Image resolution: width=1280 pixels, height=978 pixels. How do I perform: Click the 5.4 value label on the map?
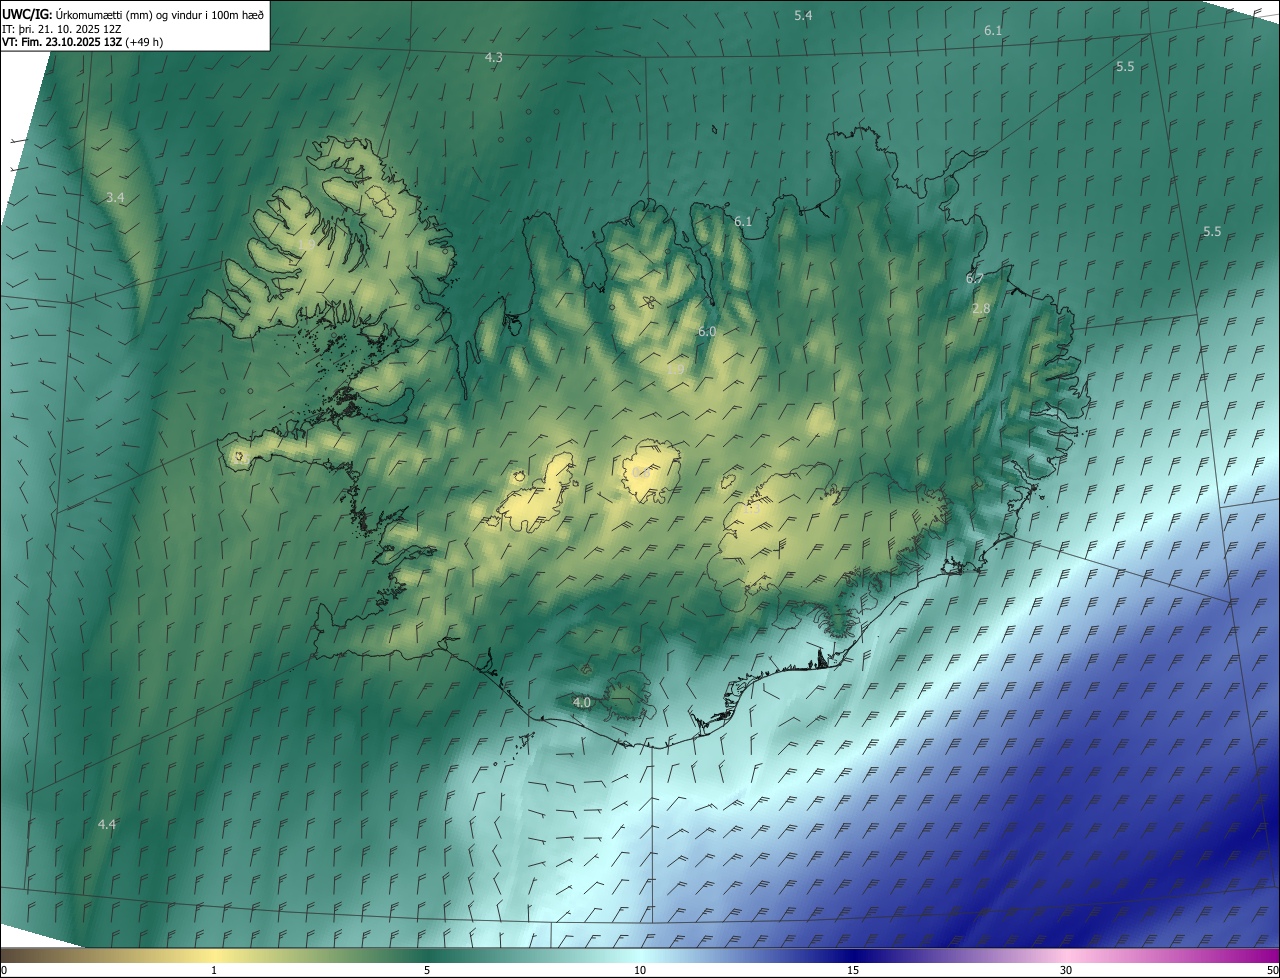[803, 15]
